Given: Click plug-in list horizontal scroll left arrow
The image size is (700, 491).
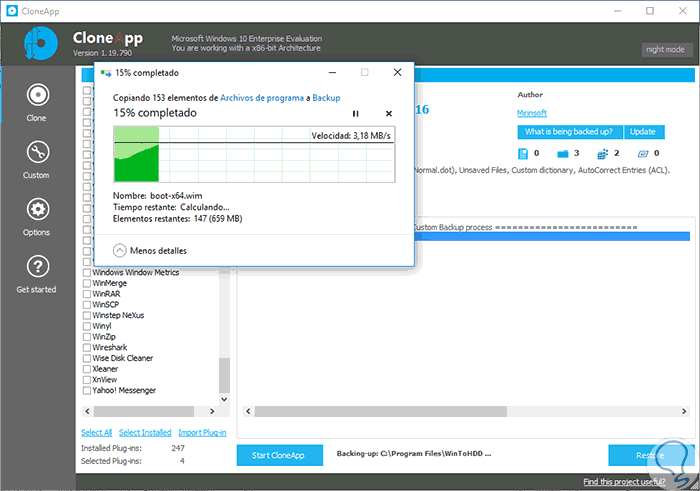Looking at the screenshot, I should (88, 411).
